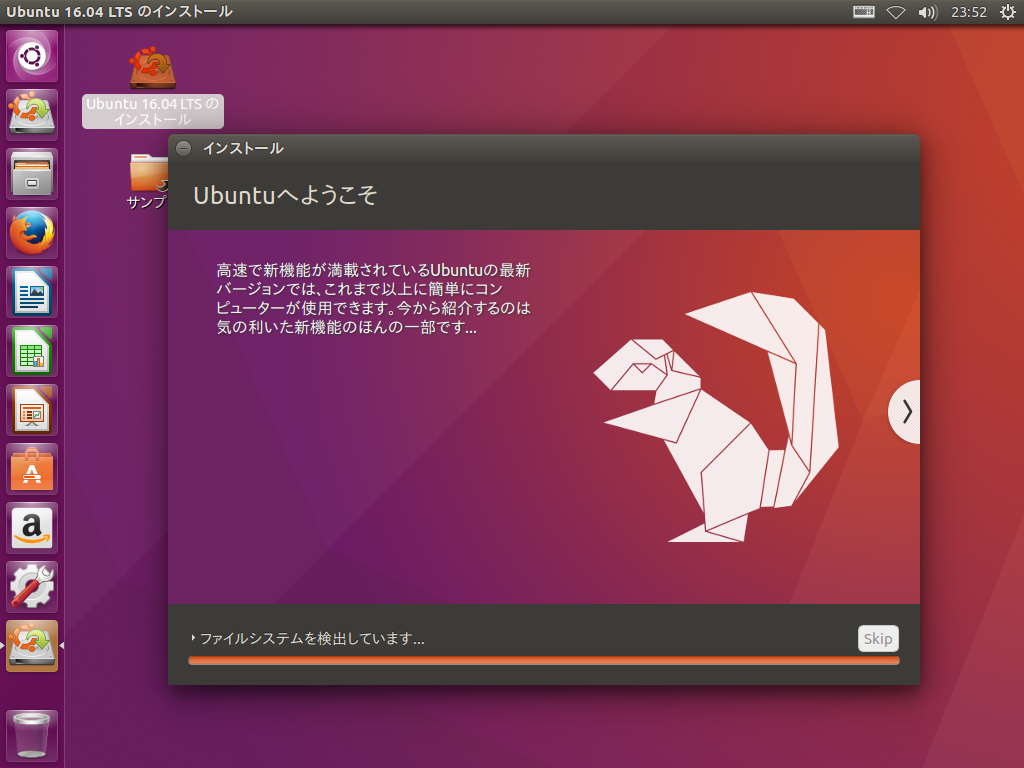Expand the installer details triangle

tap(193, 637)
